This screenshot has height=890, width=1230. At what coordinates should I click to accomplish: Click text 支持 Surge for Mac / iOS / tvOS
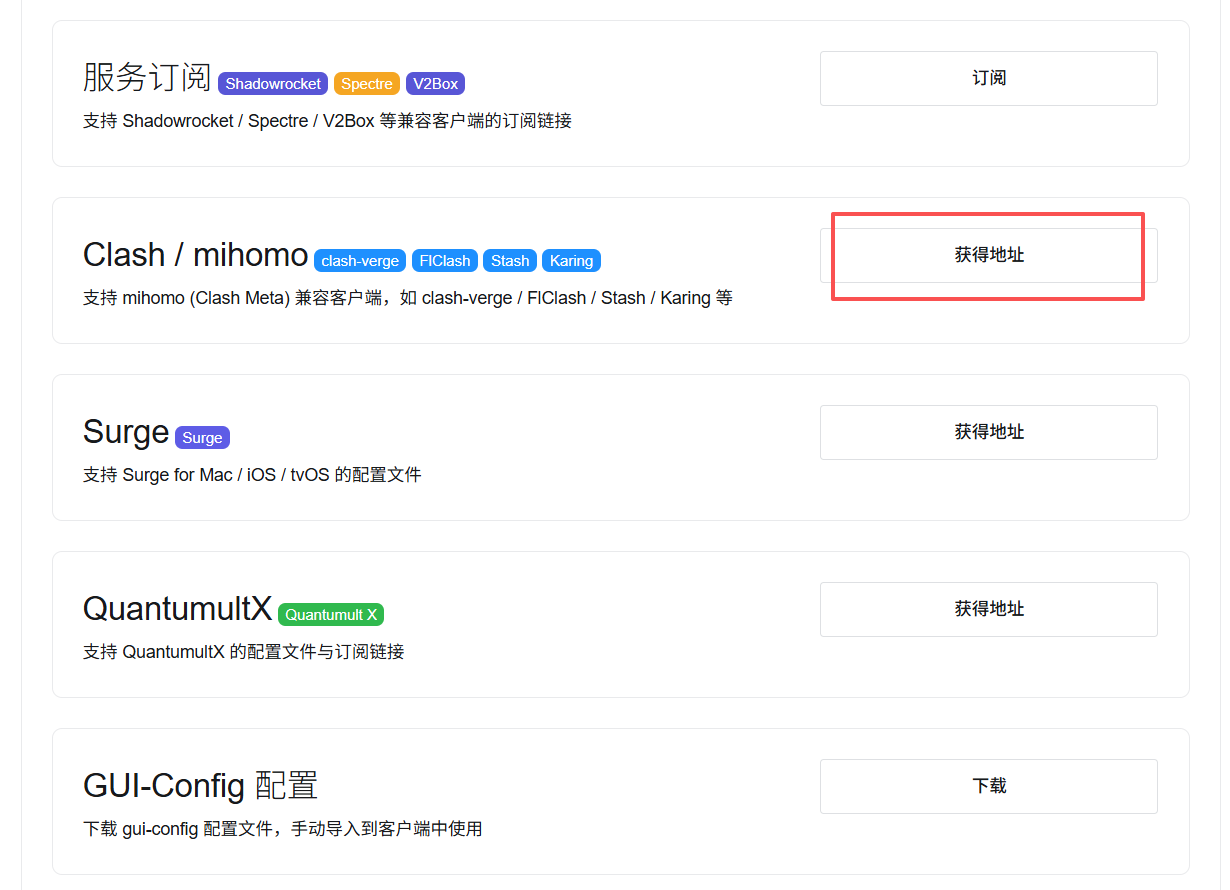(252, 475)
